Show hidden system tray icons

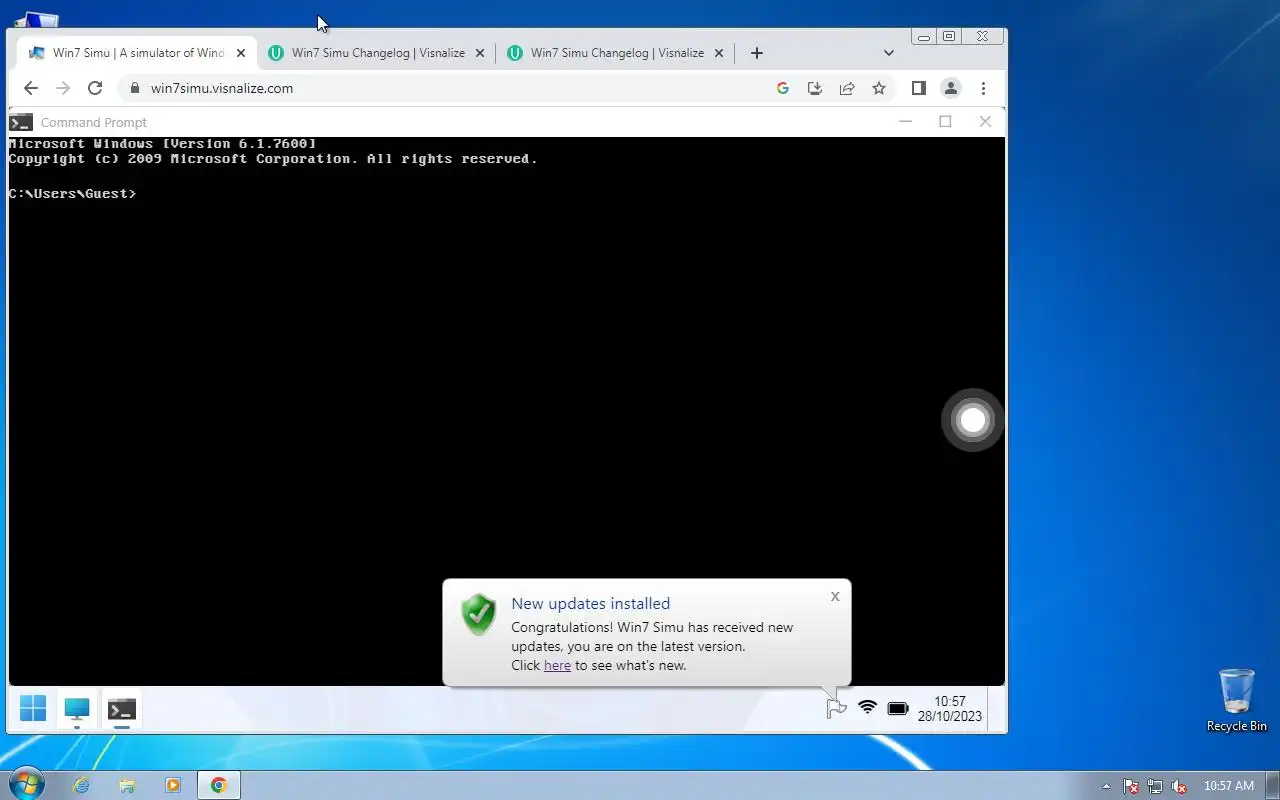click(x=1106, y=786)
